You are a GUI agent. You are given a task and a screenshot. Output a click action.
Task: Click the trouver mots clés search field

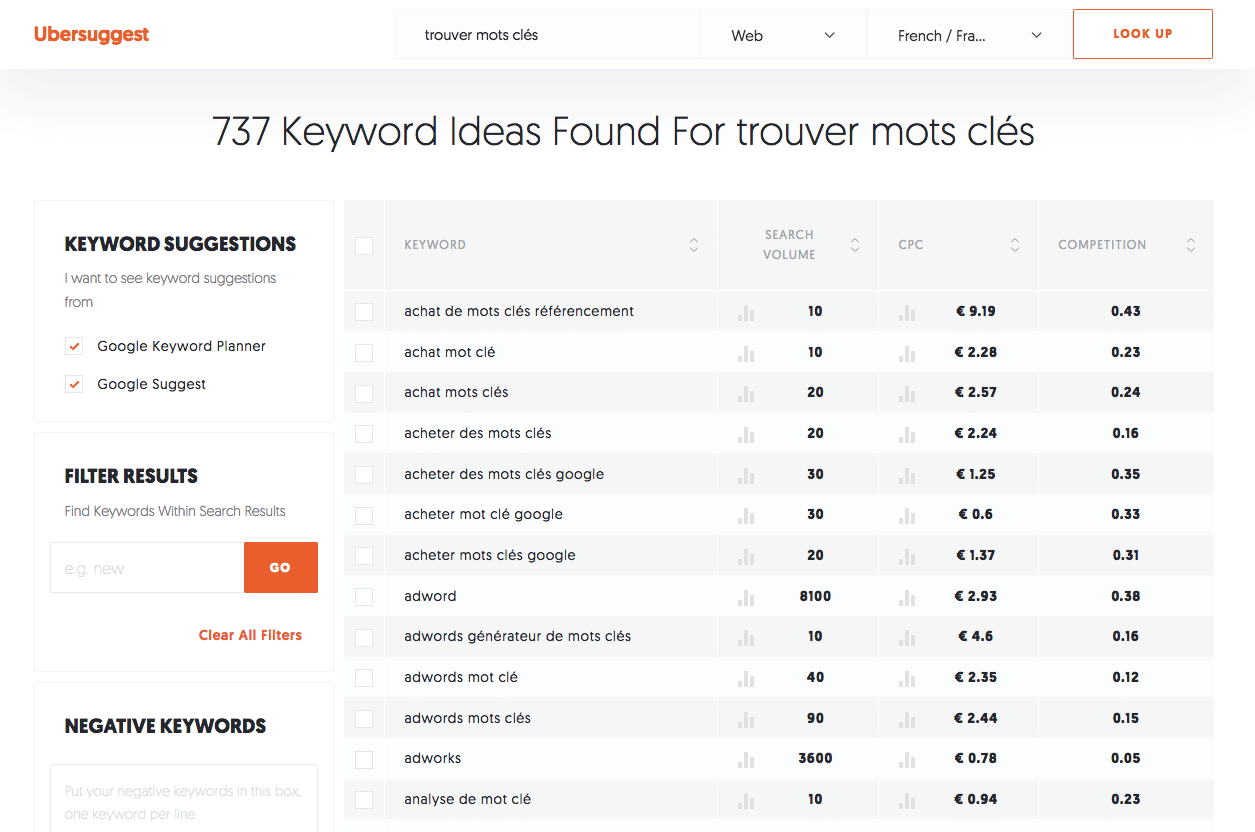[547, 35]
